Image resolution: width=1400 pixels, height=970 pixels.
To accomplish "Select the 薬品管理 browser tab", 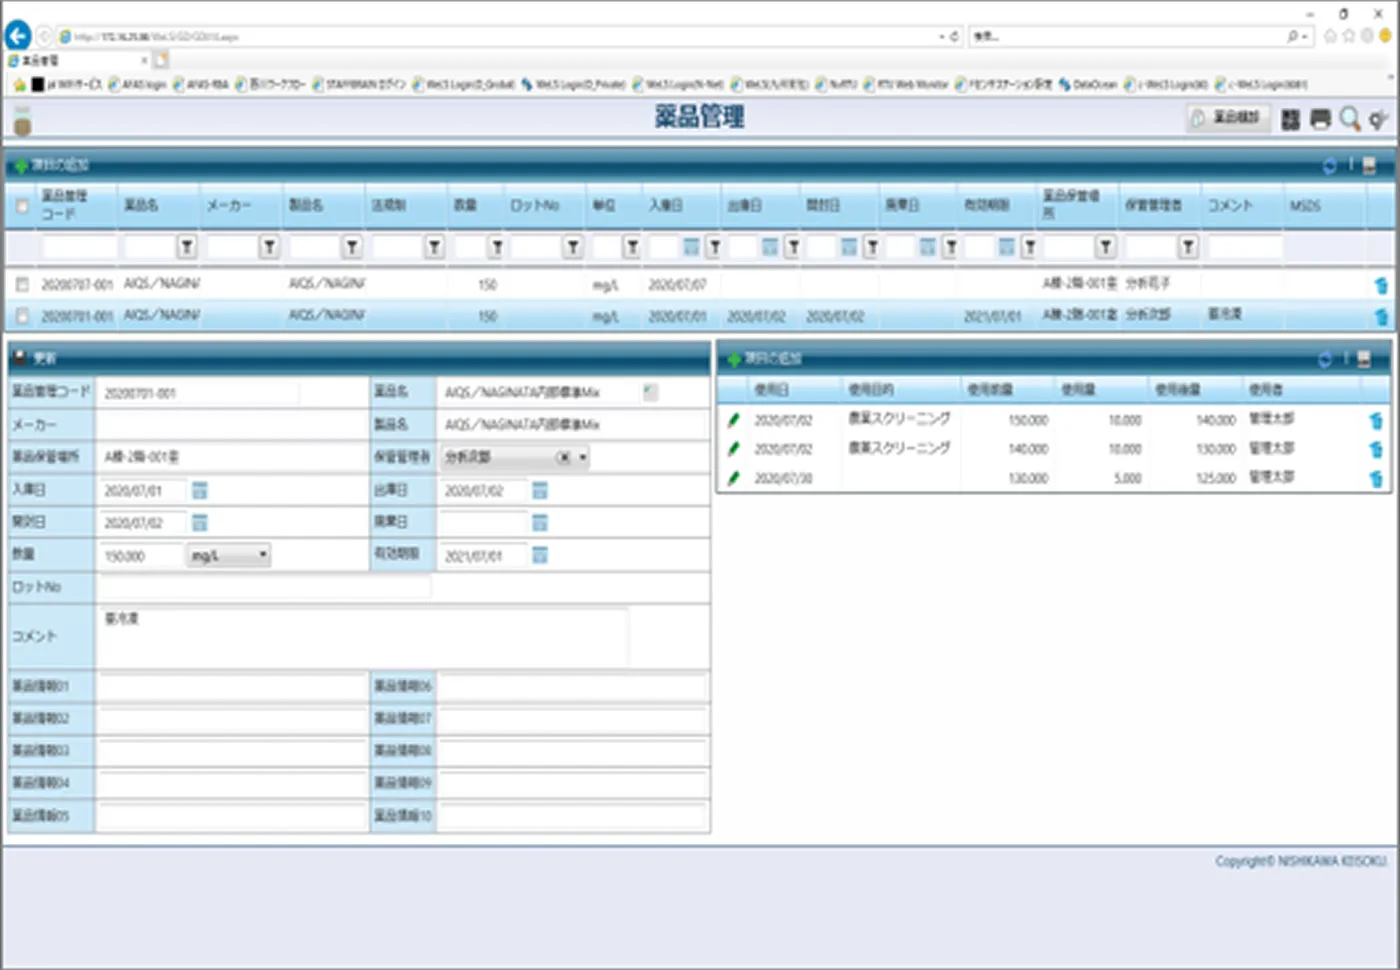I will (x=78, y=61).
